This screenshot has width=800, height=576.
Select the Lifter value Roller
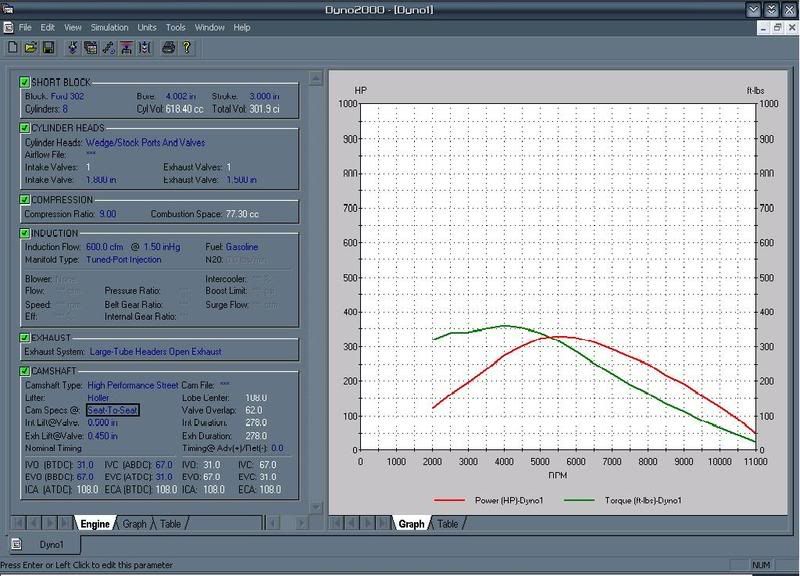pos(98,398)
